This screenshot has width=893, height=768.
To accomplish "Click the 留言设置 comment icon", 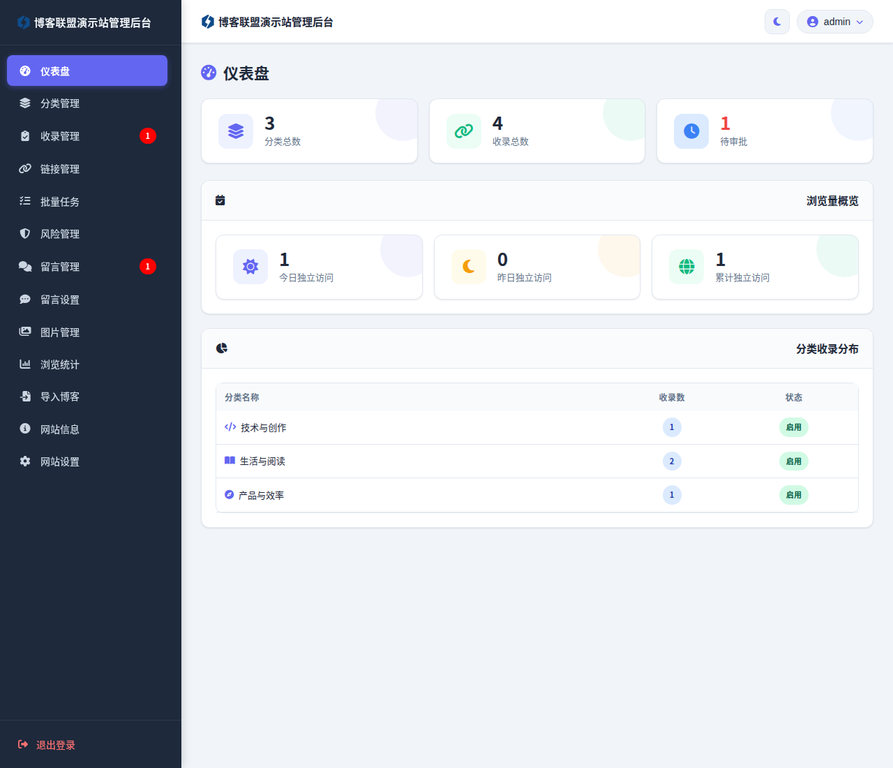I will point(25,299).
